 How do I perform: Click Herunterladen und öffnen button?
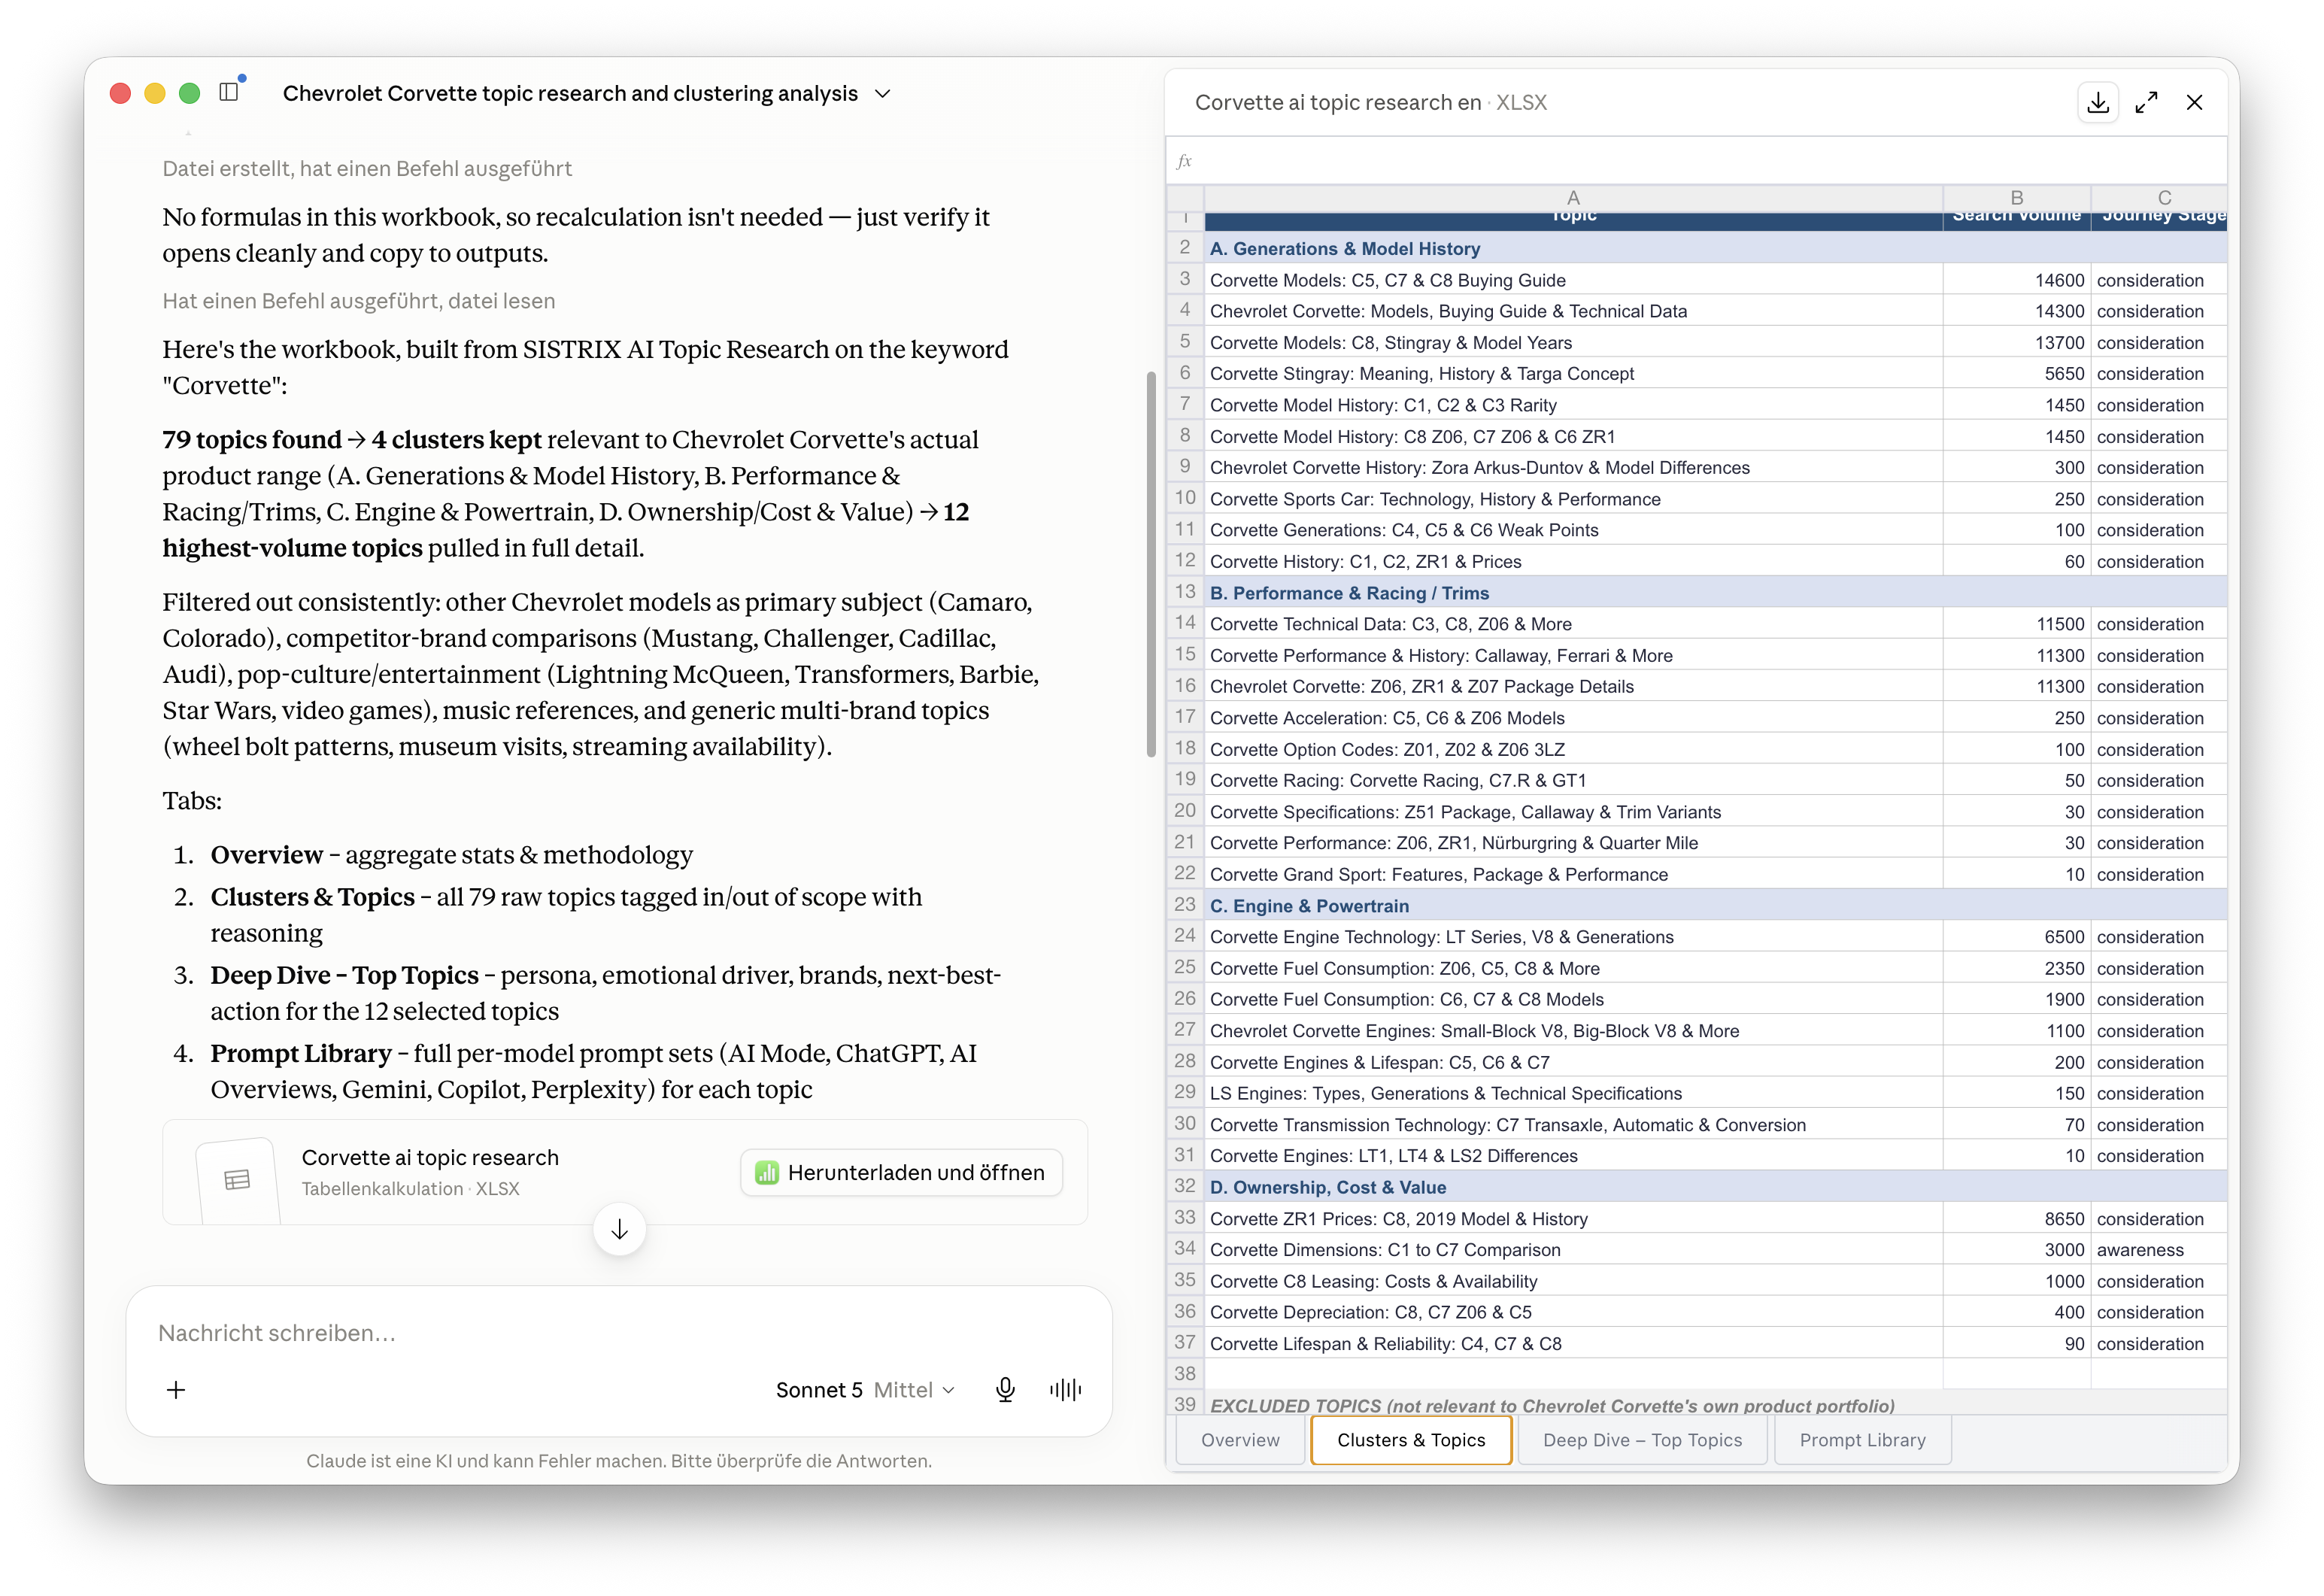(901, 1172)
